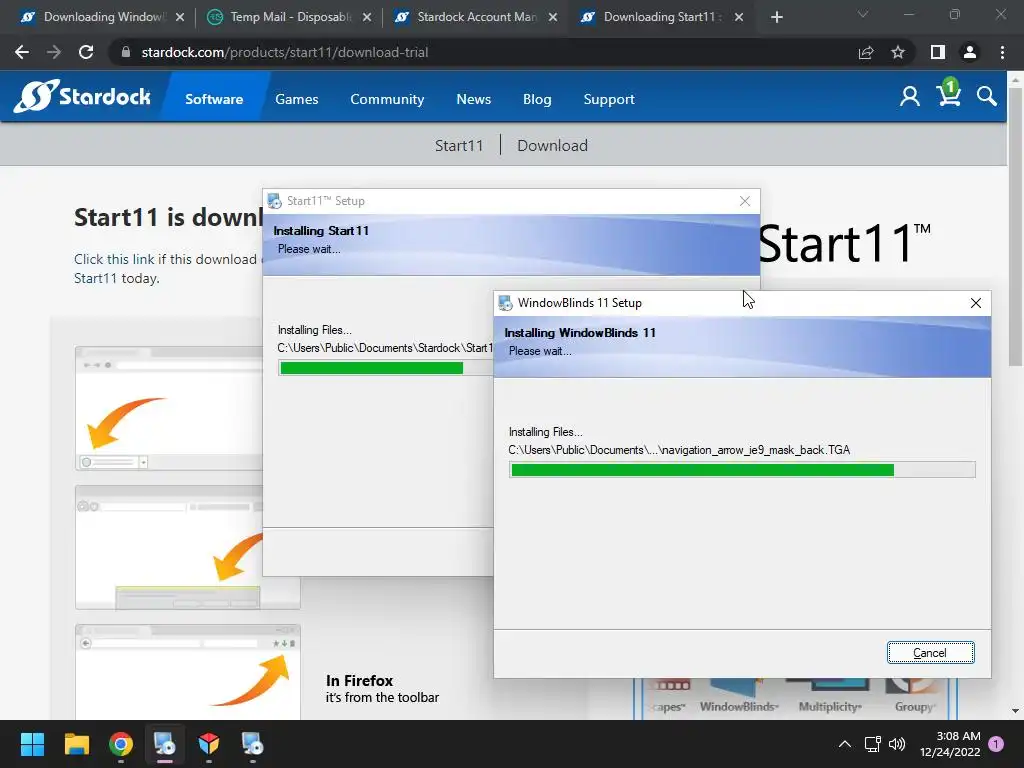Click the 'In Firefox' instruction text
Image resolution: width=1024 pixels, height=768 pixels.
359,680
